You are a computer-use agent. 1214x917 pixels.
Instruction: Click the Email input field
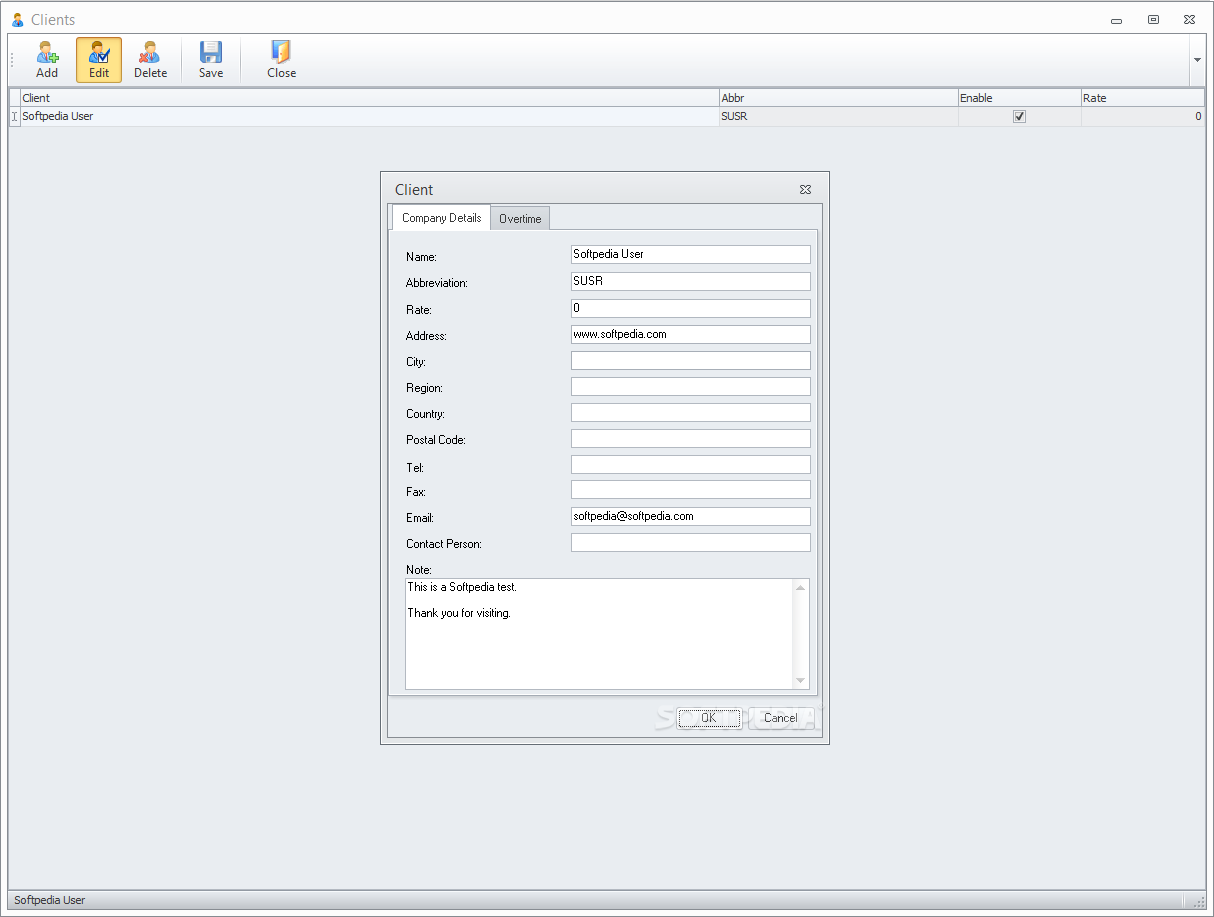click(691, 516)
